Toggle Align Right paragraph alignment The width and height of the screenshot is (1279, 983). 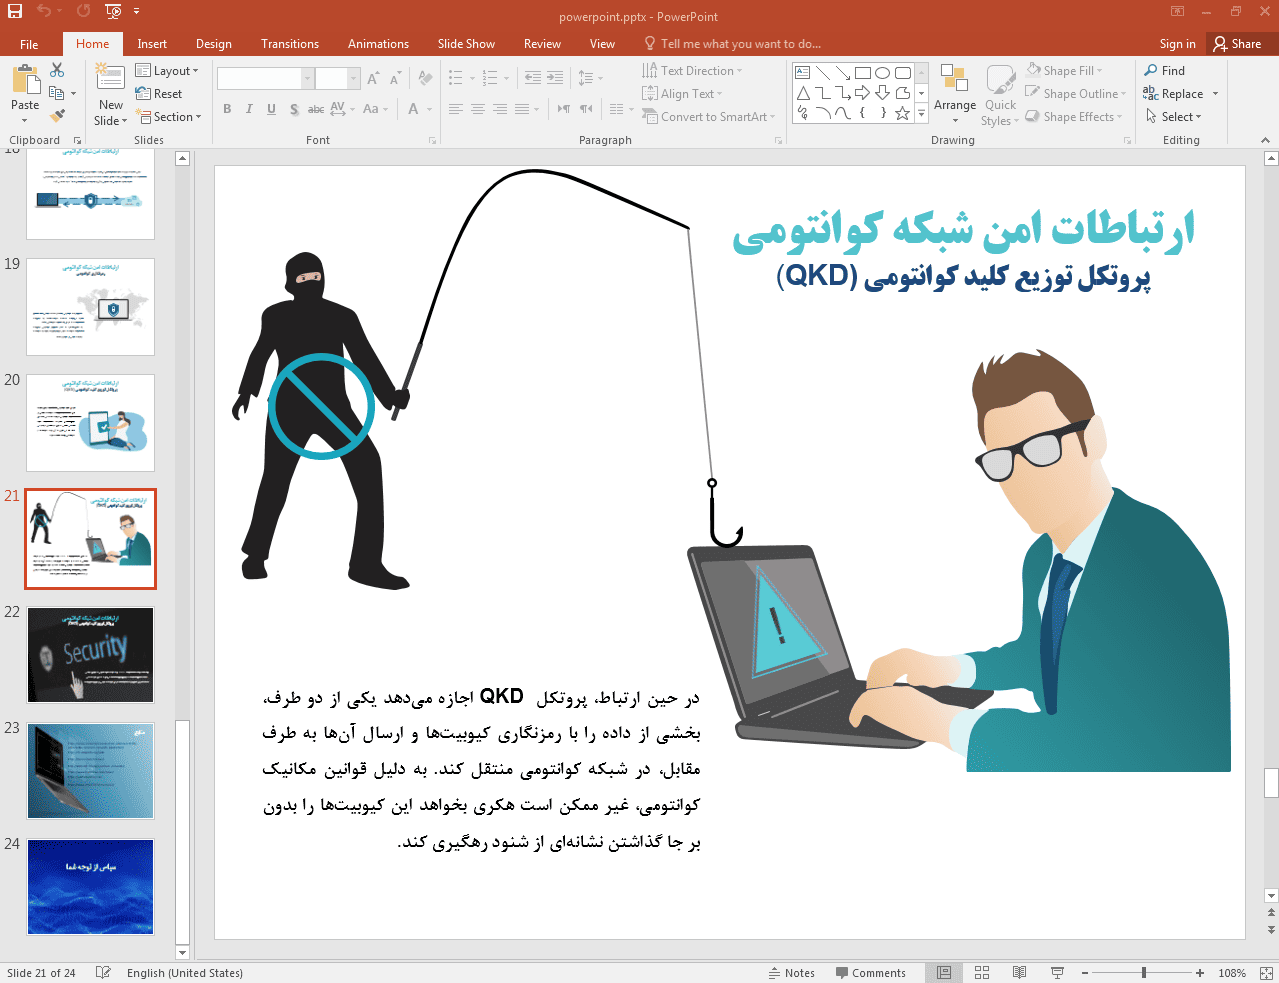coord(500,109)
